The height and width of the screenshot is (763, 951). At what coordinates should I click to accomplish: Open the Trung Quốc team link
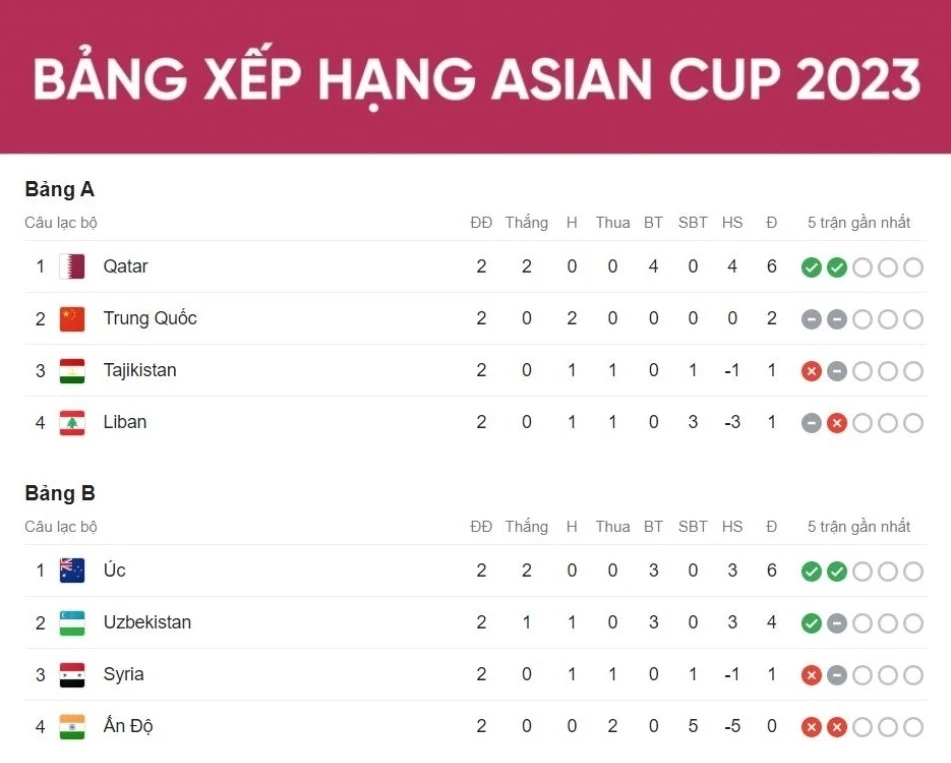(x=150, y=319)
